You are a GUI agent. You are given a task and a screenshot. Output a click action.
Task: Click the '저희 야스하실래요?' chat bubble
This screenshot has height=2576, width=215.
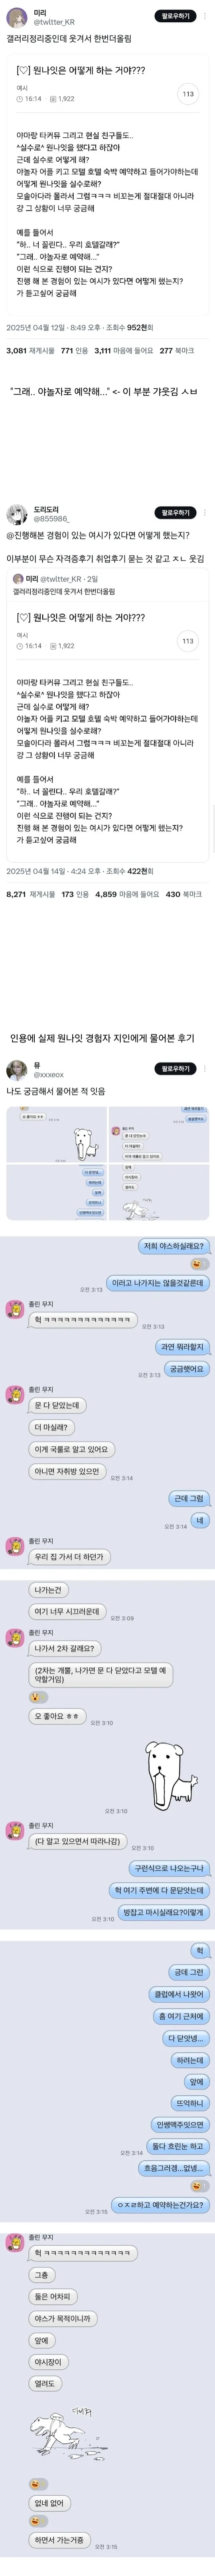174,1246
